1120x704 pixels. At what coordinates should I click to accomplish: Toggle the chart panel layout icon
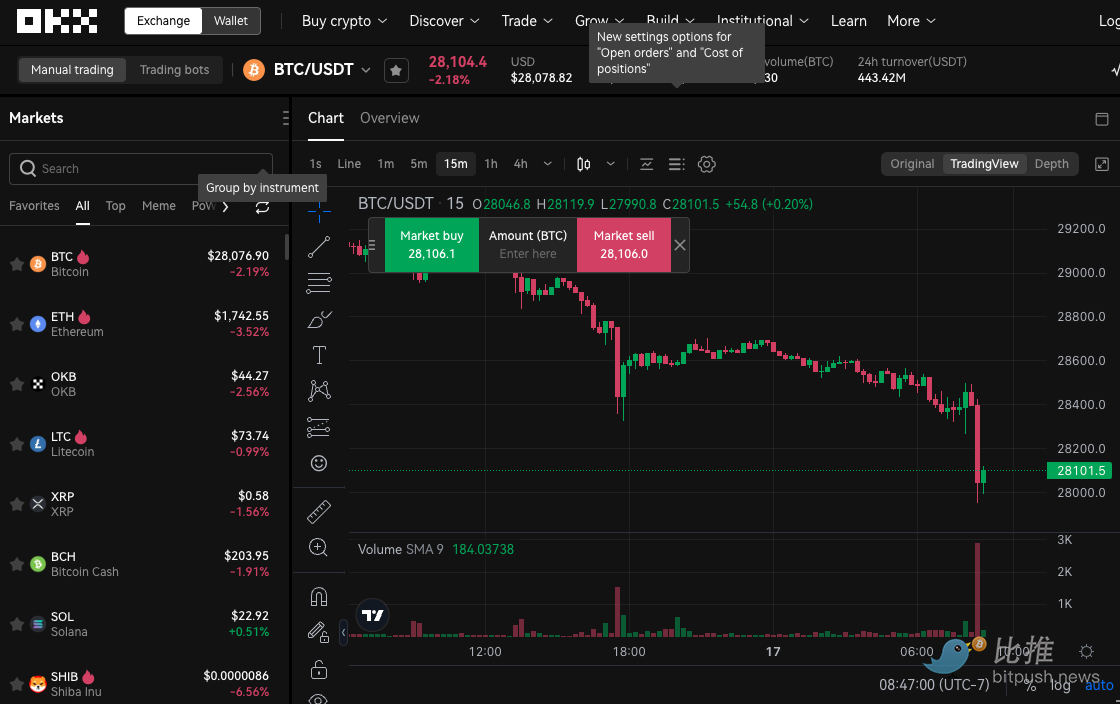tap(1101, 119)
